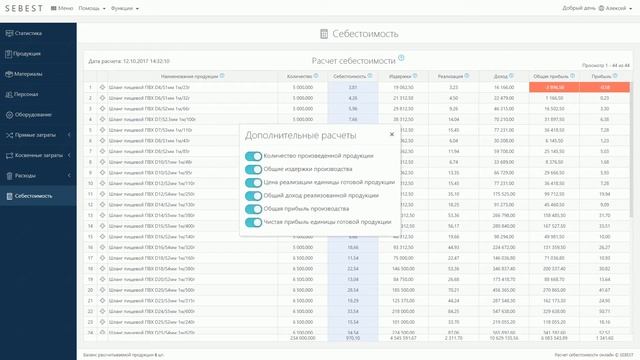Click the SEBEST logo
The image size is (640, 360).
coord(24,8)
